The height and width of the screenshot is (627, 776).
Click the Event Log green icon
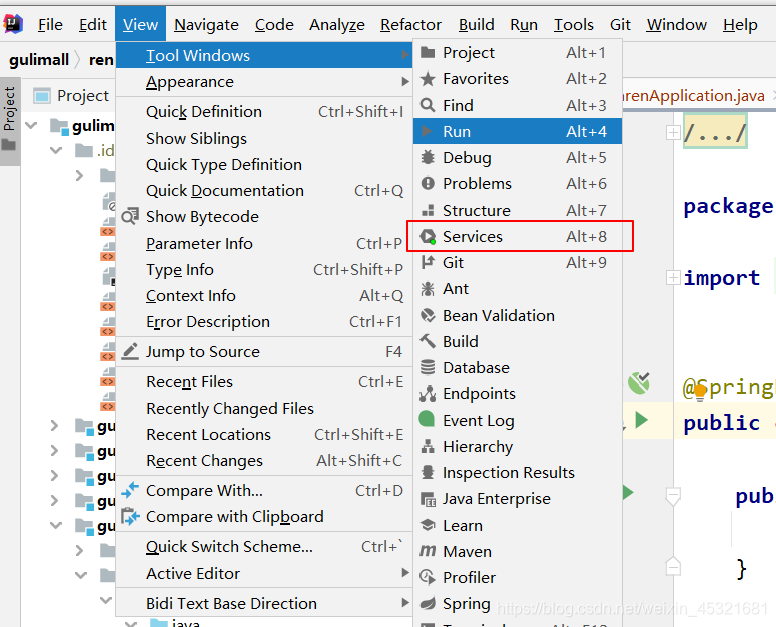427,419
